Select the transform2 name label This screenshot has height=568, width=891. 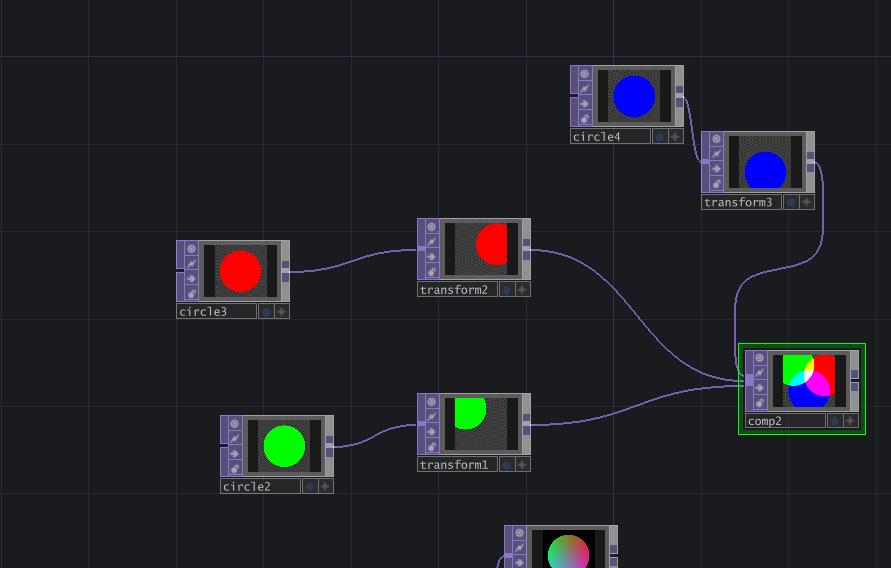click(x=457, y=290)
